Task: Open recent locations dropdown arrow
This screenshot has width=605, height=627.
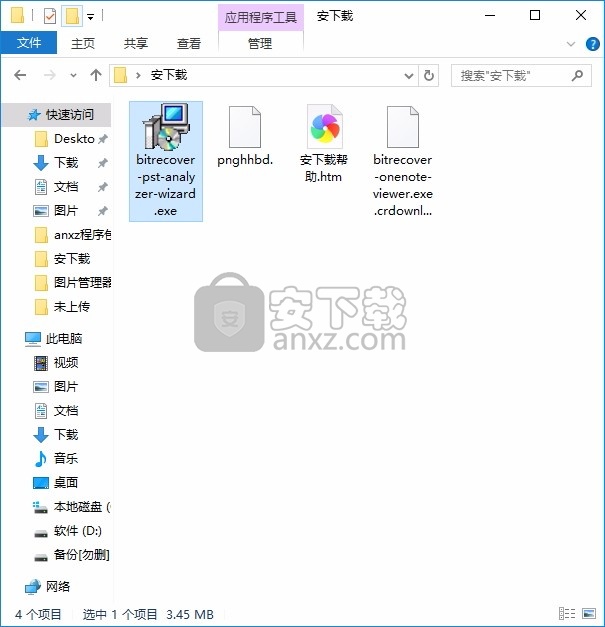Action: click(x=73, y=75)
